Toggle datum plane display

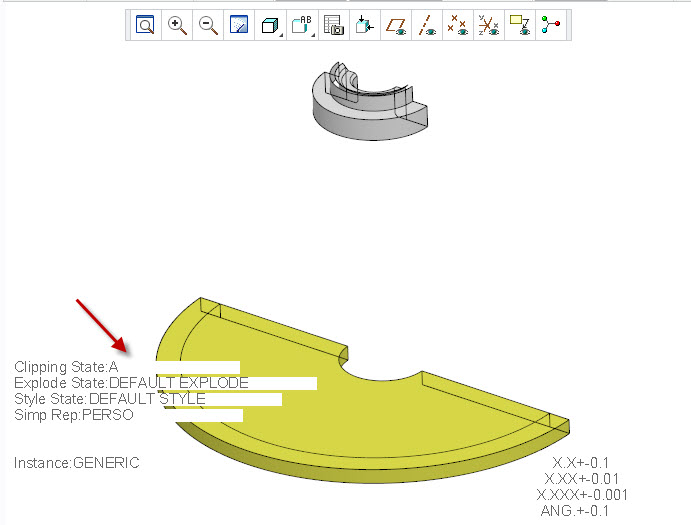[397, 26]
